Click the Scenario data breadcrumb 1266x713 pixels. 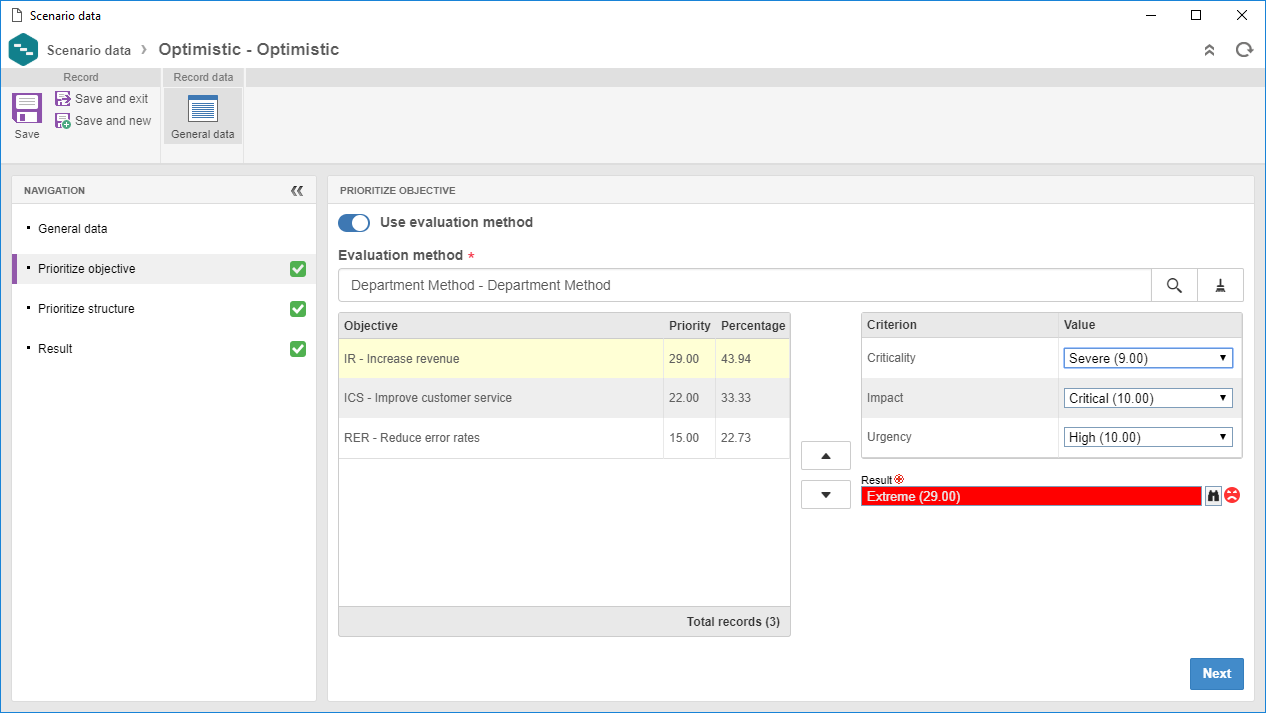(89, 50)
